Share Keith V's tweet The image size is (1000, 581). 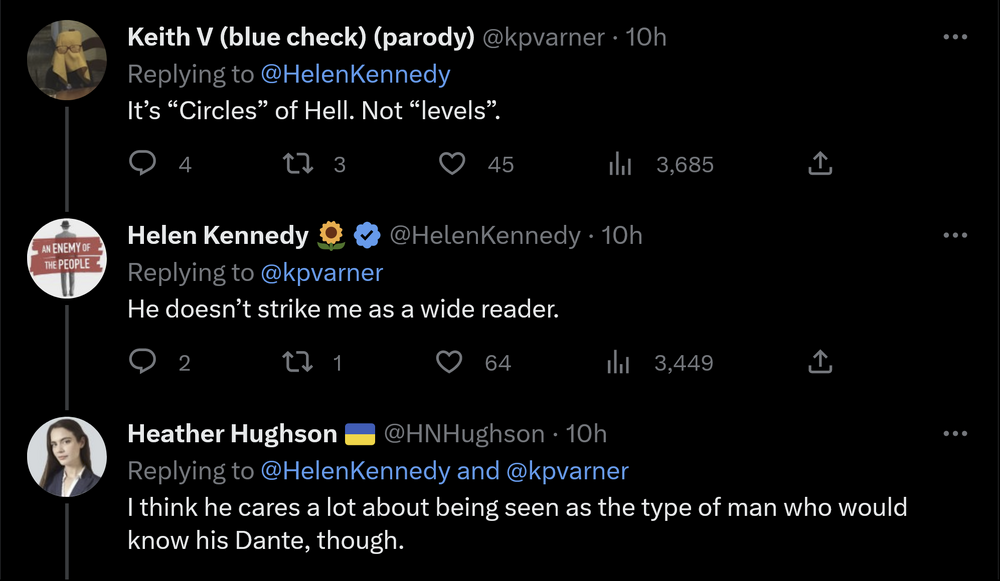[819, 164]
